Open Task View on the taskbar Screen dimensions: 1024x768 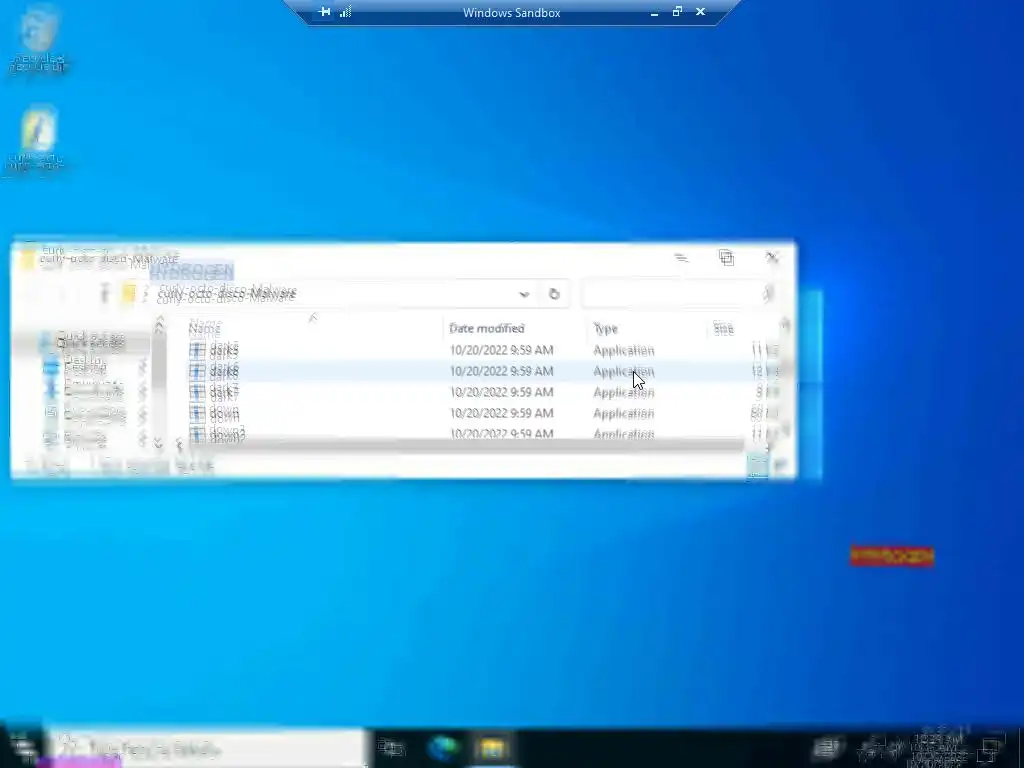click(x=392, y=747)
